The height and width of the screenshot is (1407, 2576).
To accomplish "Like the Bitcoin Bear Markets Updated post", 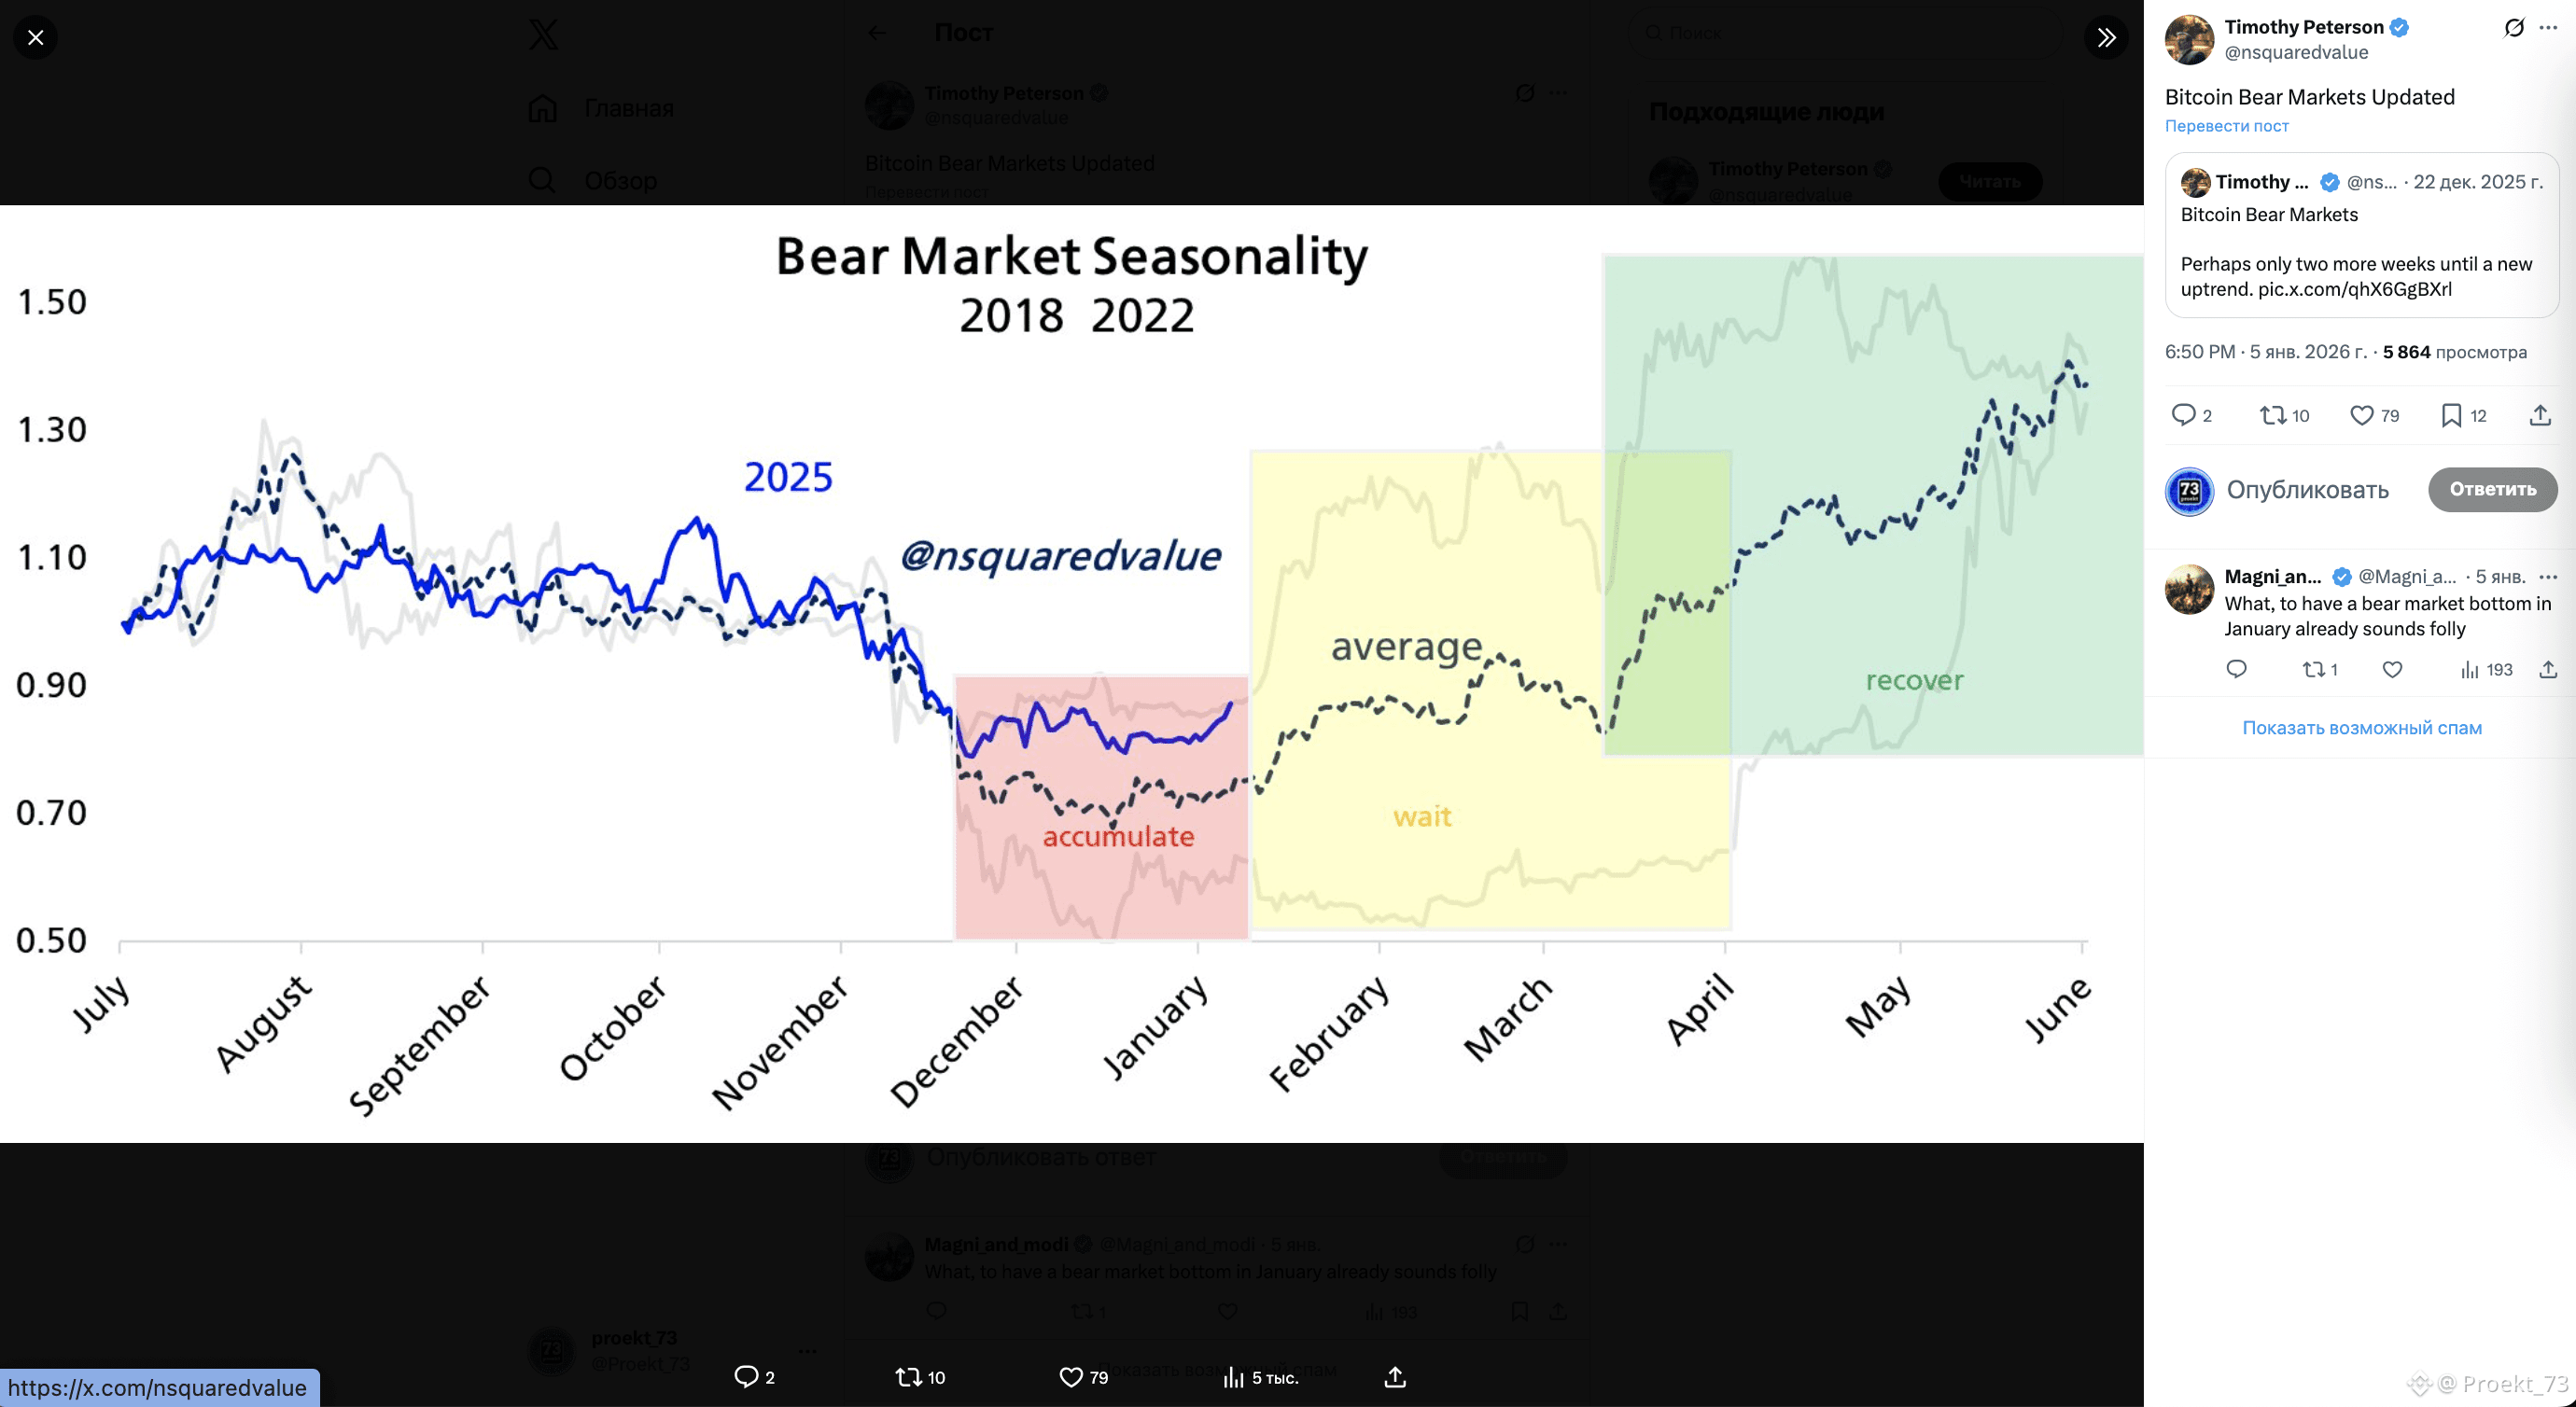I will coord(2362,415).
